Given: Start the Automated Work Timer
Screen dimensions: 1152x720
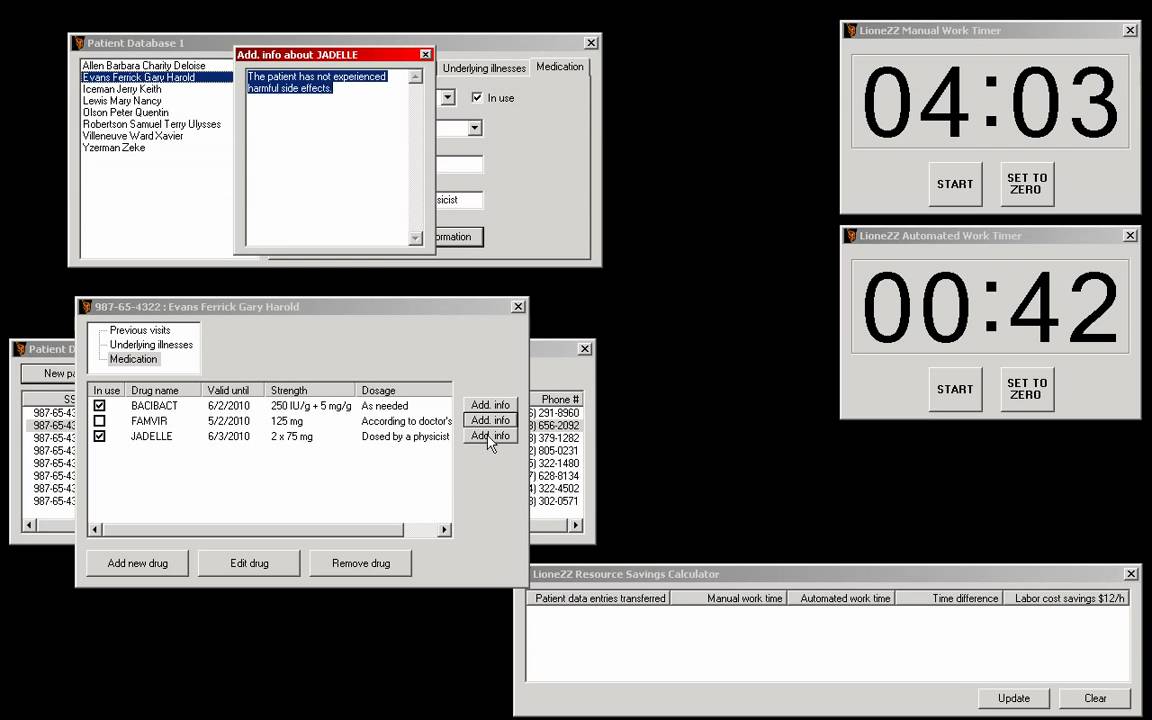Looking at the screenshot, I should (954, 389).
